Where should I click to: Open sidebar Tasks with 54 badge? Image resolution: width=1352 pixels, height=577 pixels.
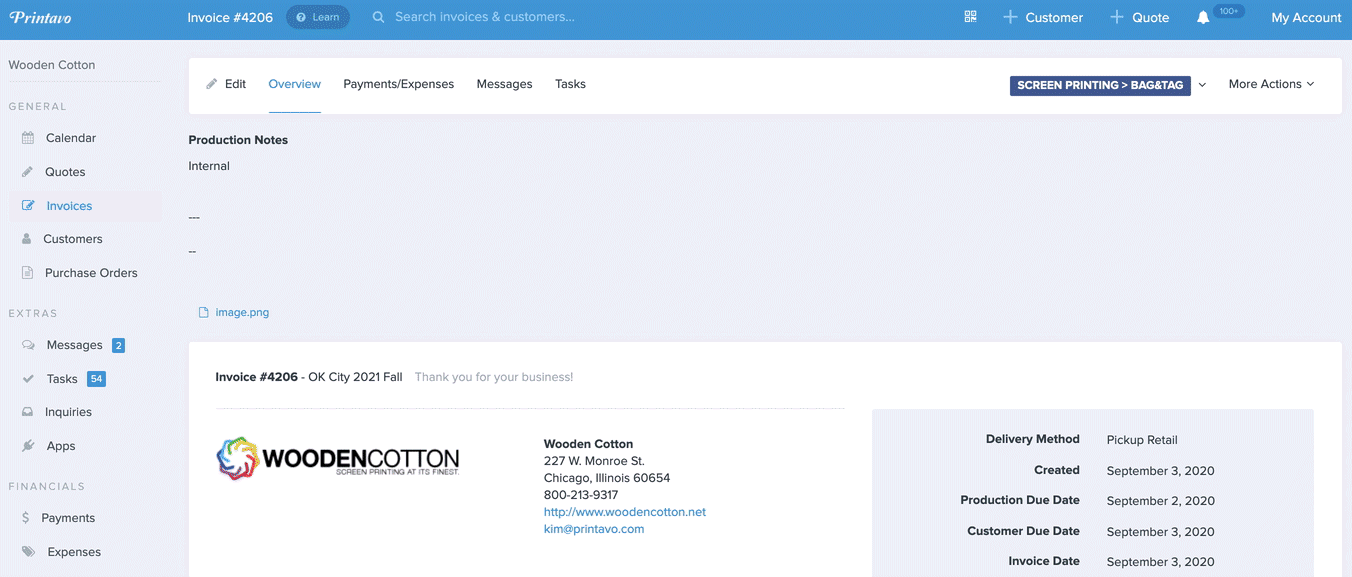(x=62, y=379)
